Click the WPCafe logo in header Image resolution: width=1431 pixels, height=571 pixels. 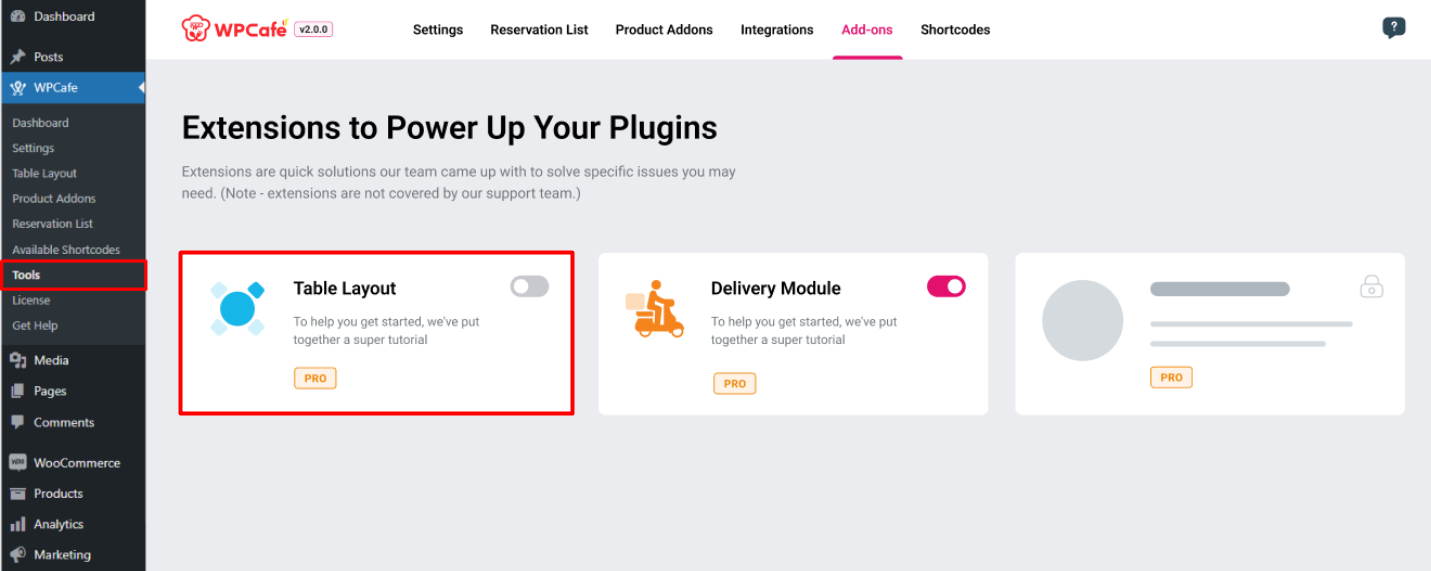tap(234, 29)
